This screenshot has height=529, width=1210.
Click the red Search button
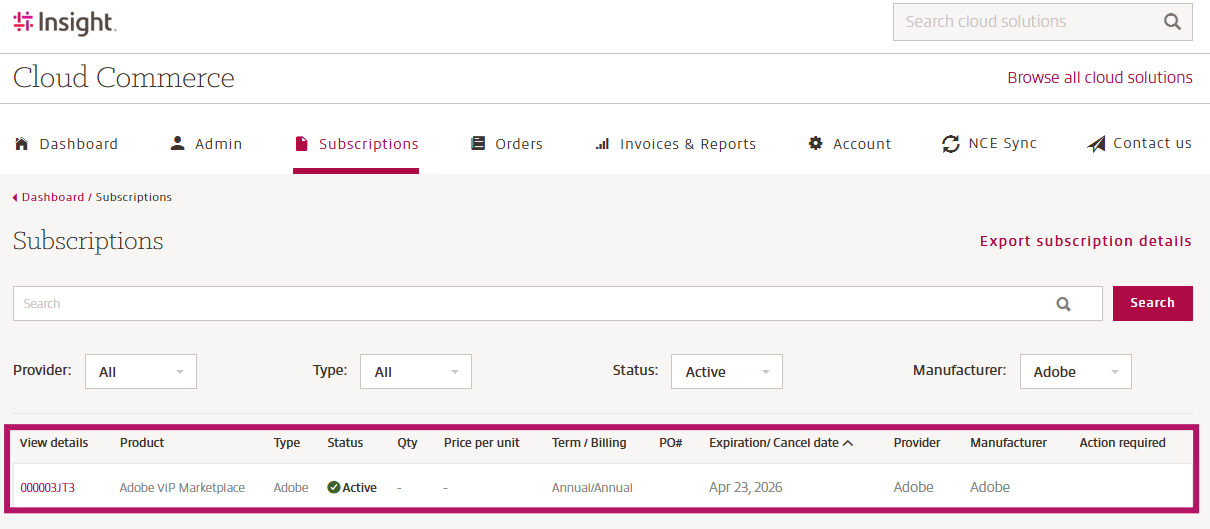coord(1152,303)
